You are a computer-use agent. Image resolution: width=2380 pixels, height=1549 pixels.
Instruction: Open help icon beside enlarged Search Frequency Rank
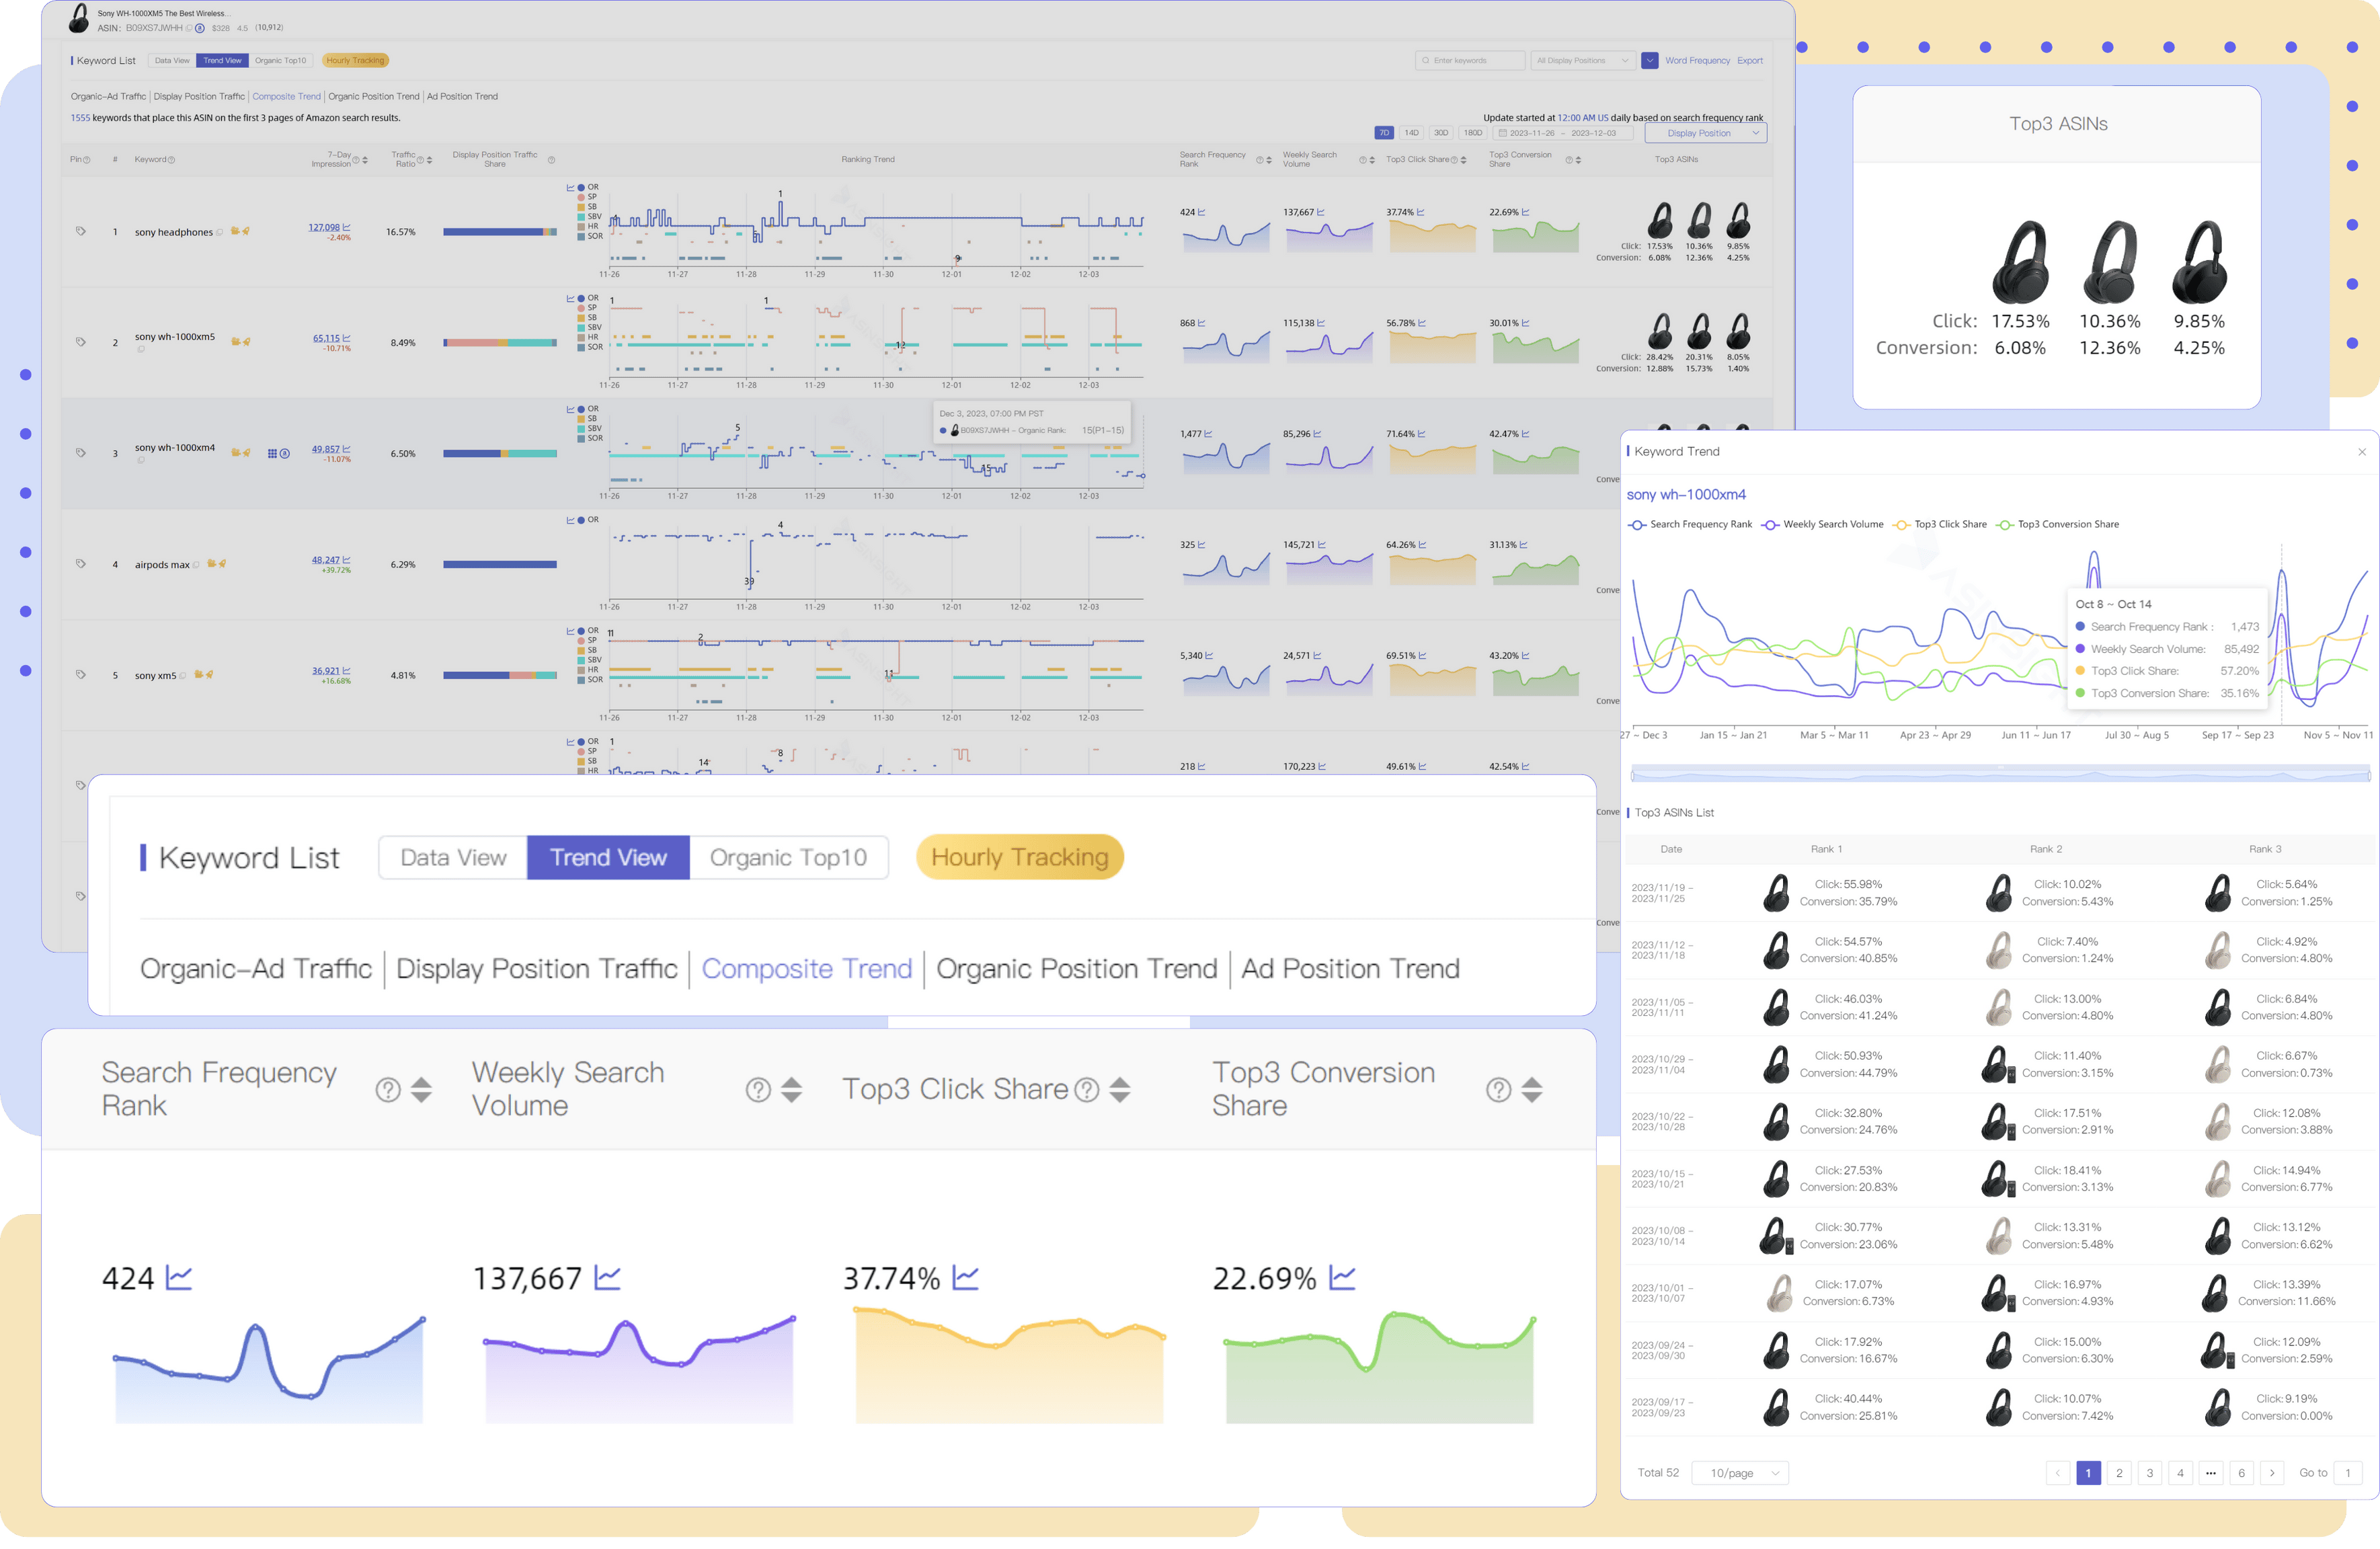388,1090
